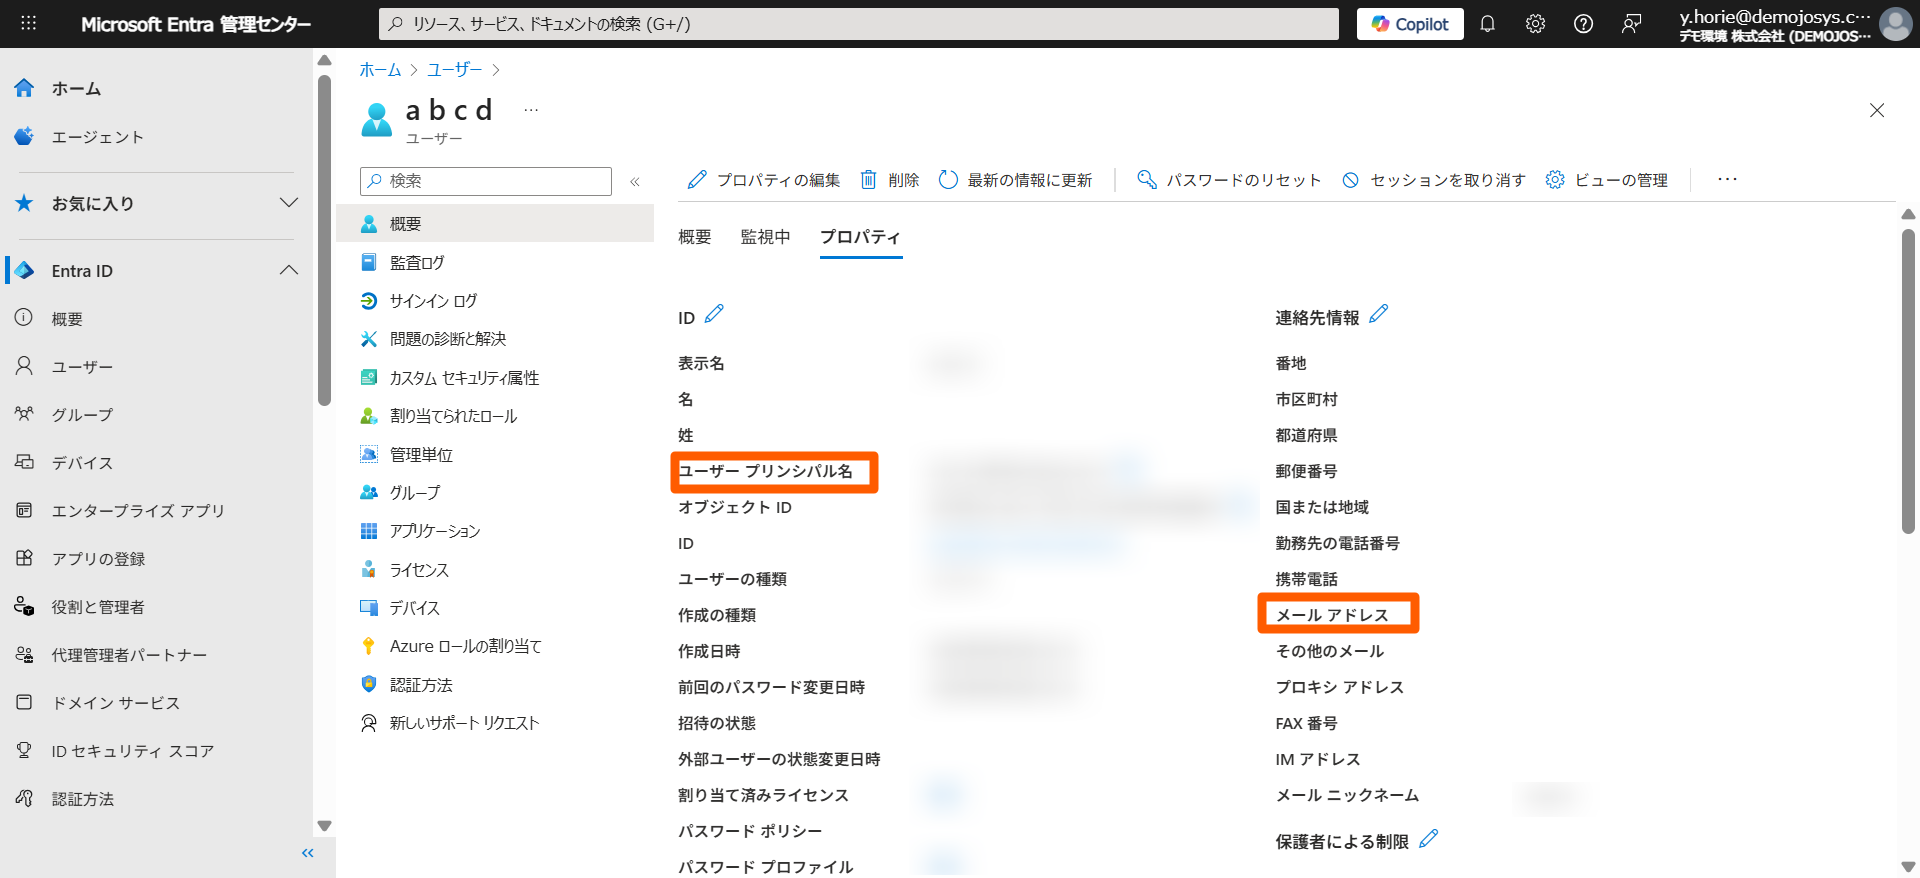Open the settings gear in header
The width and height of the screenshot is (1920, 878).
click(1535, 24)
